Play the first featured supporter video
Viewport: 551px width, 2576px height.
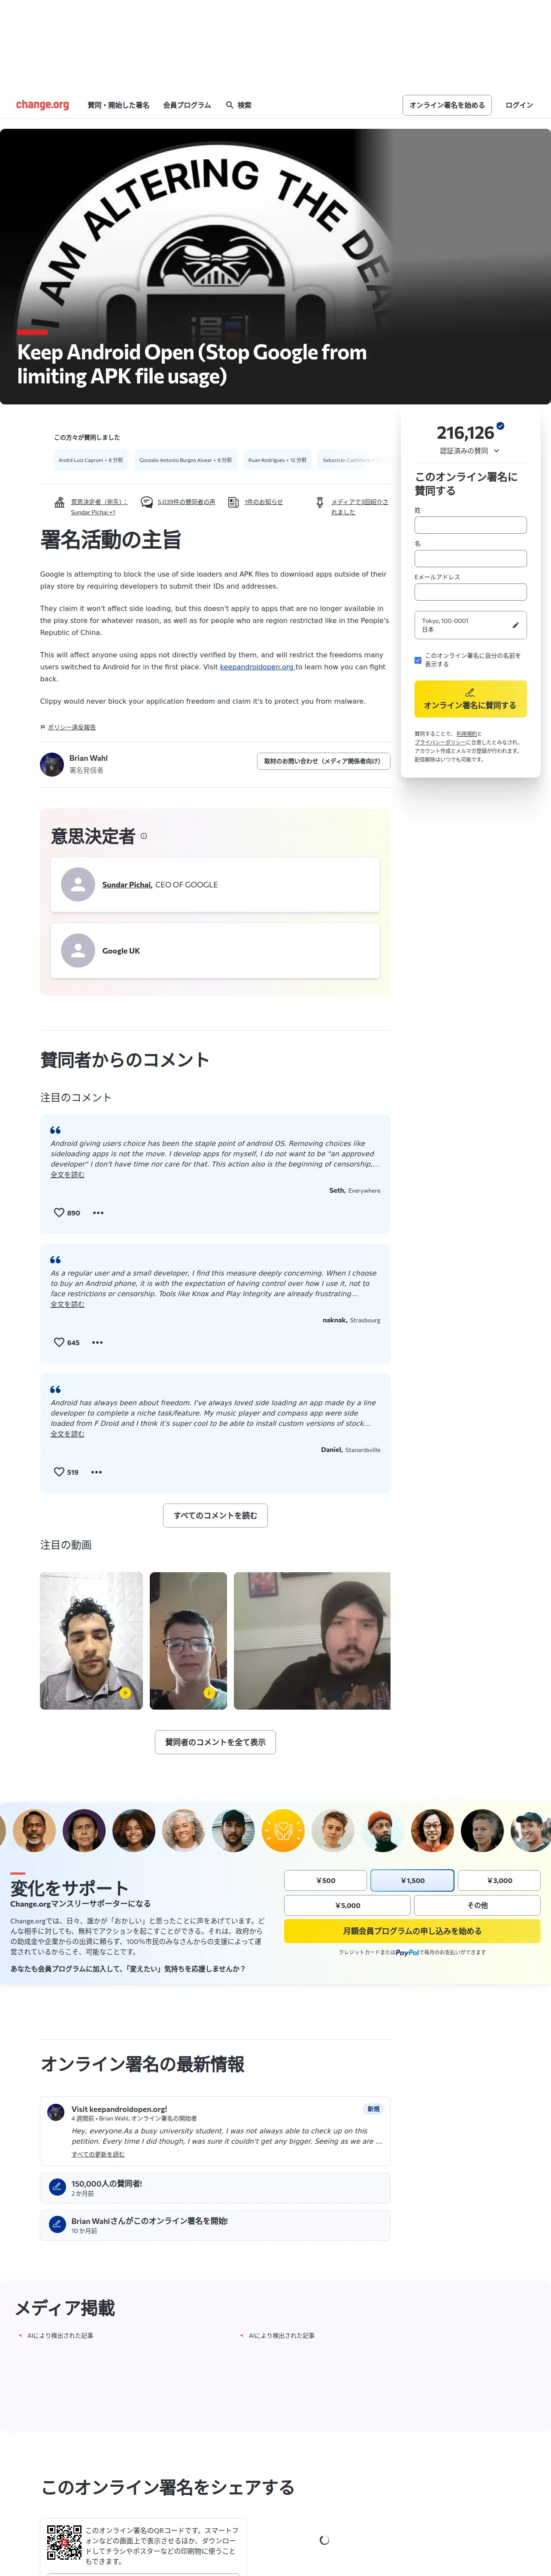pyautogui.click(x=91, y=1640)
